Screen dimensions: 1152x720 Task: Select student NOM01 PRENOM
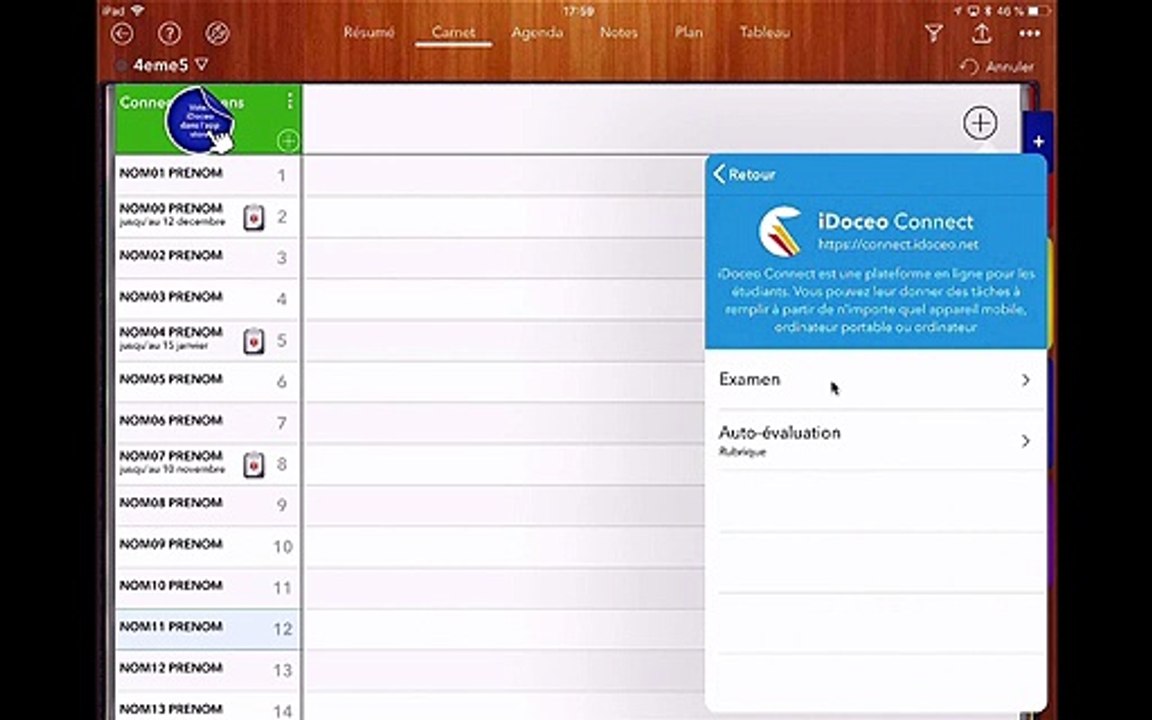click(171, 174)
